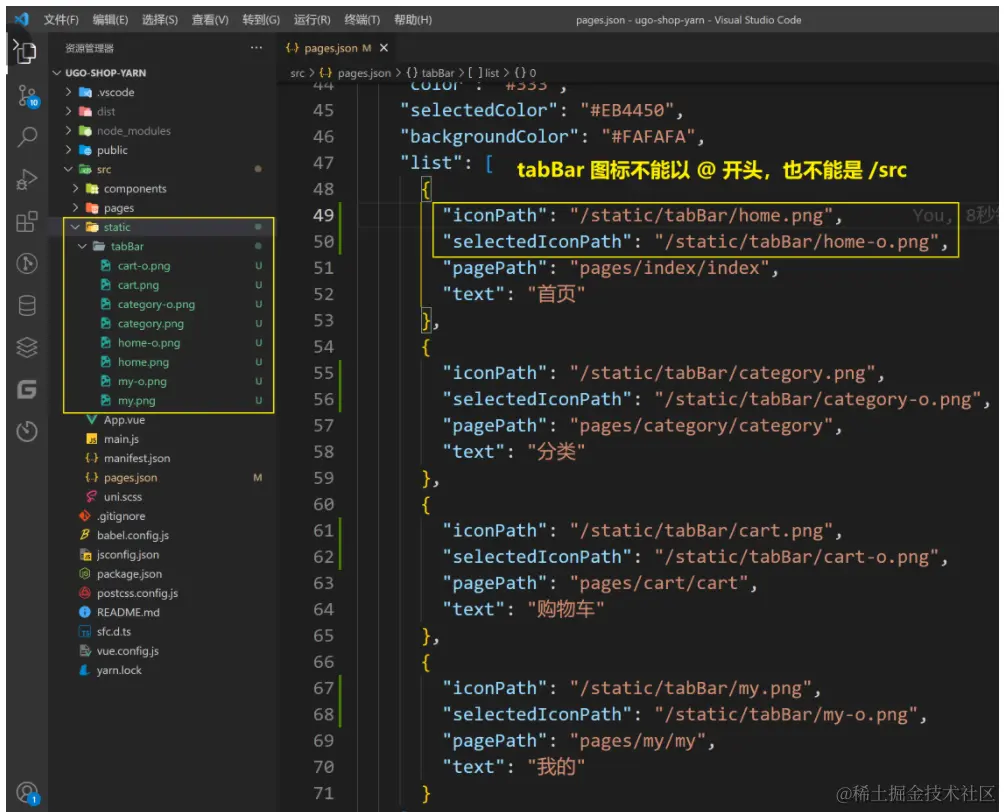Select pages.json in explorer tree
Image resolution: width=1004 pixels, height=812 pixels.
click(x=131, y=477)
